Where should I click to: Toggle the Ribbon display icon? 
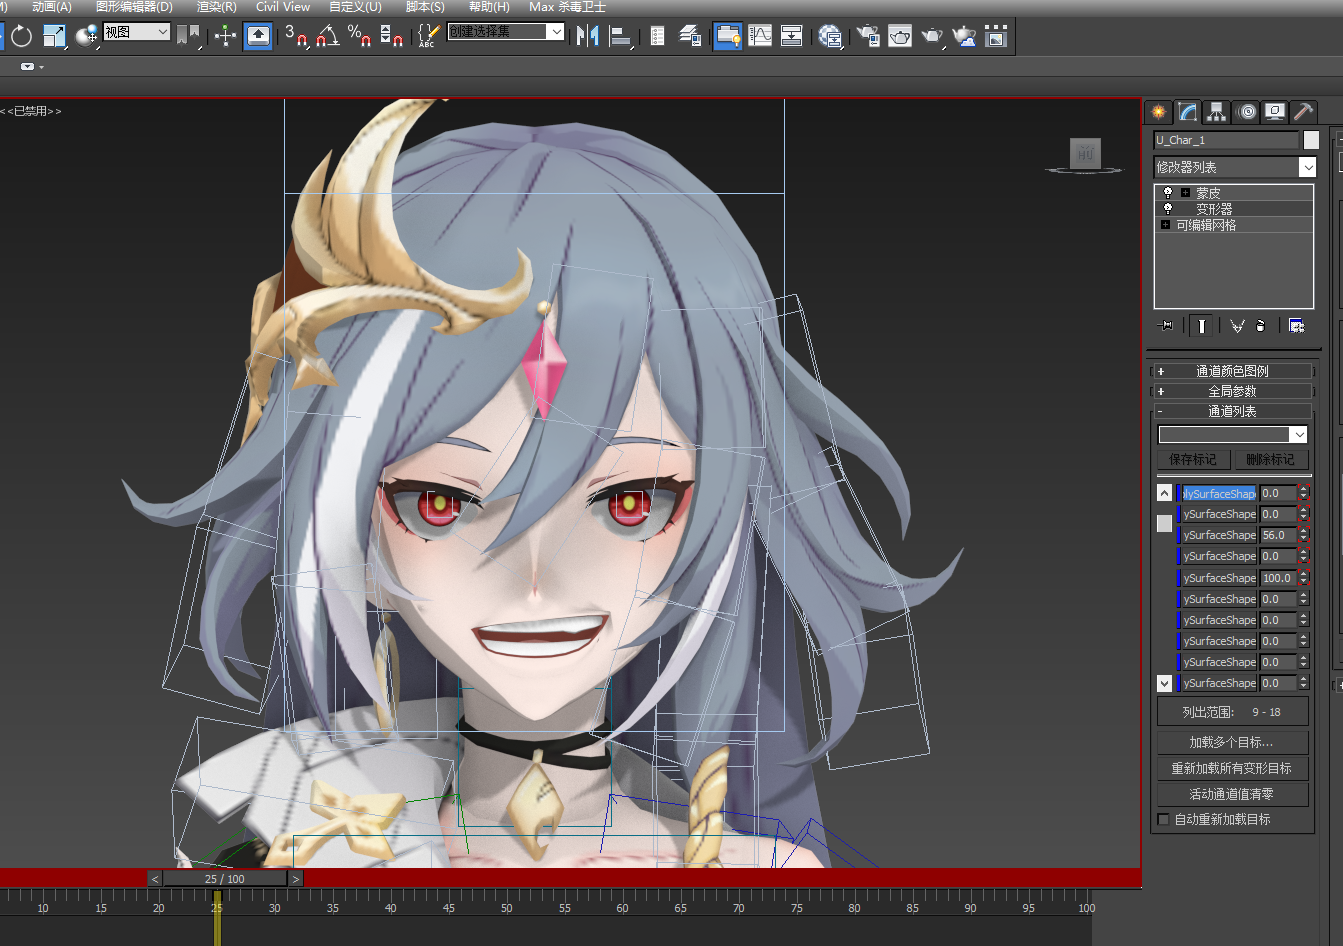click(728, 37)
